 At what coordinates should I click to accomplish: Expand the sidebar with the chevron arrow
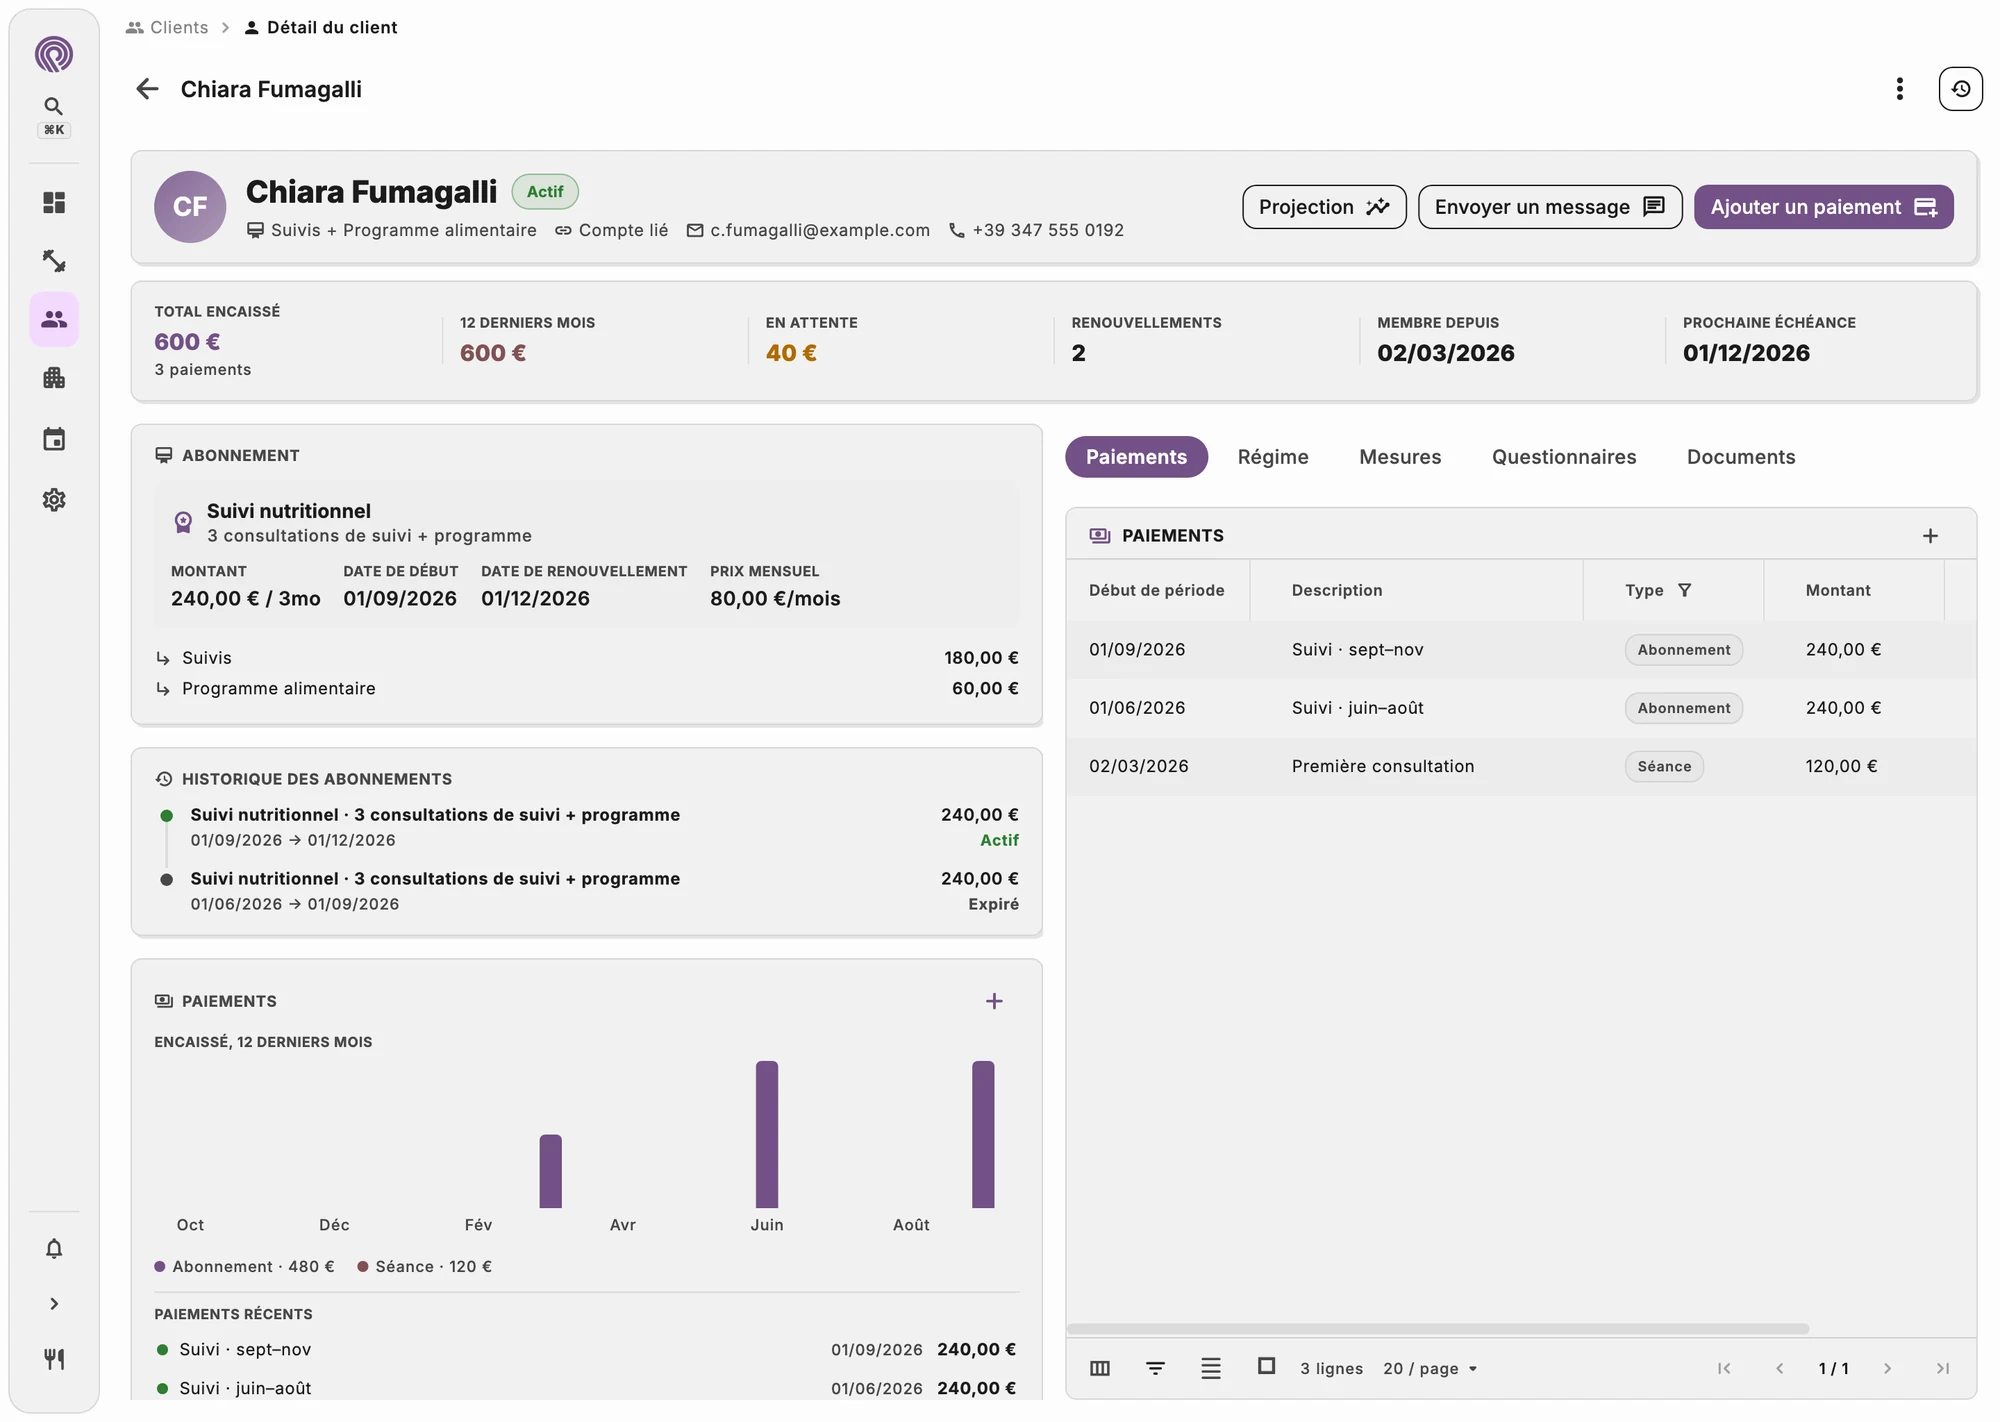[x=54, y=1303]
